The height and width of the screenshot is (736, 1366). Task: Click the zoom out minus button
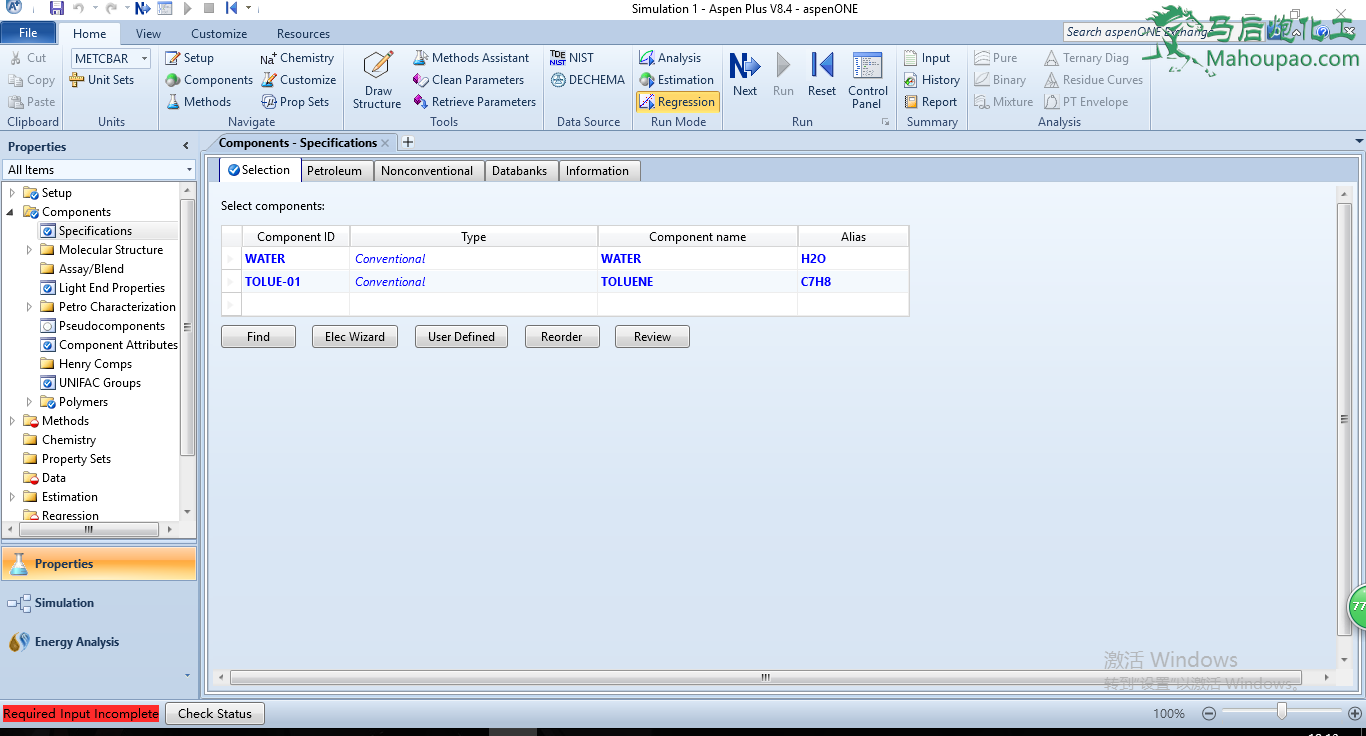pyautogui.click(x=1209, y=713)
